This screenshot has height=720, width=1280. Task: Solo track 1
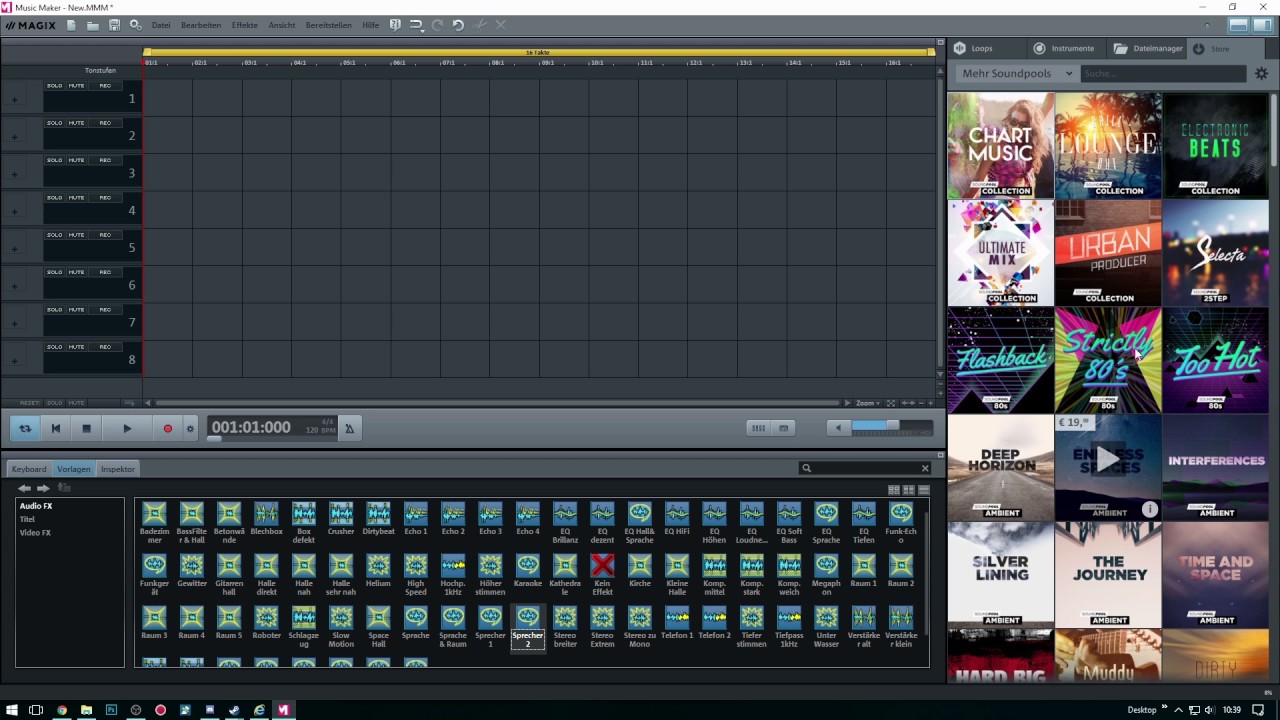click(54, 86)
